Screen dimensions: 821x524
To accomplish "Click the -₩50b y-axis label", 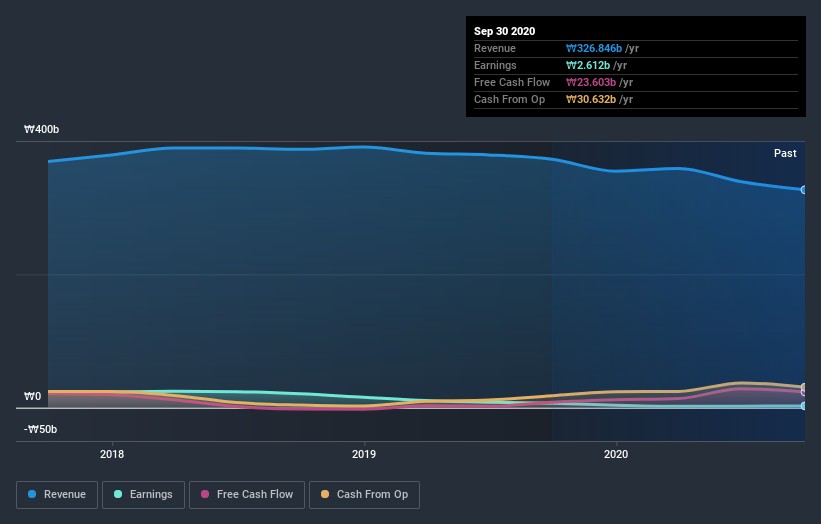I will point(40,429).
